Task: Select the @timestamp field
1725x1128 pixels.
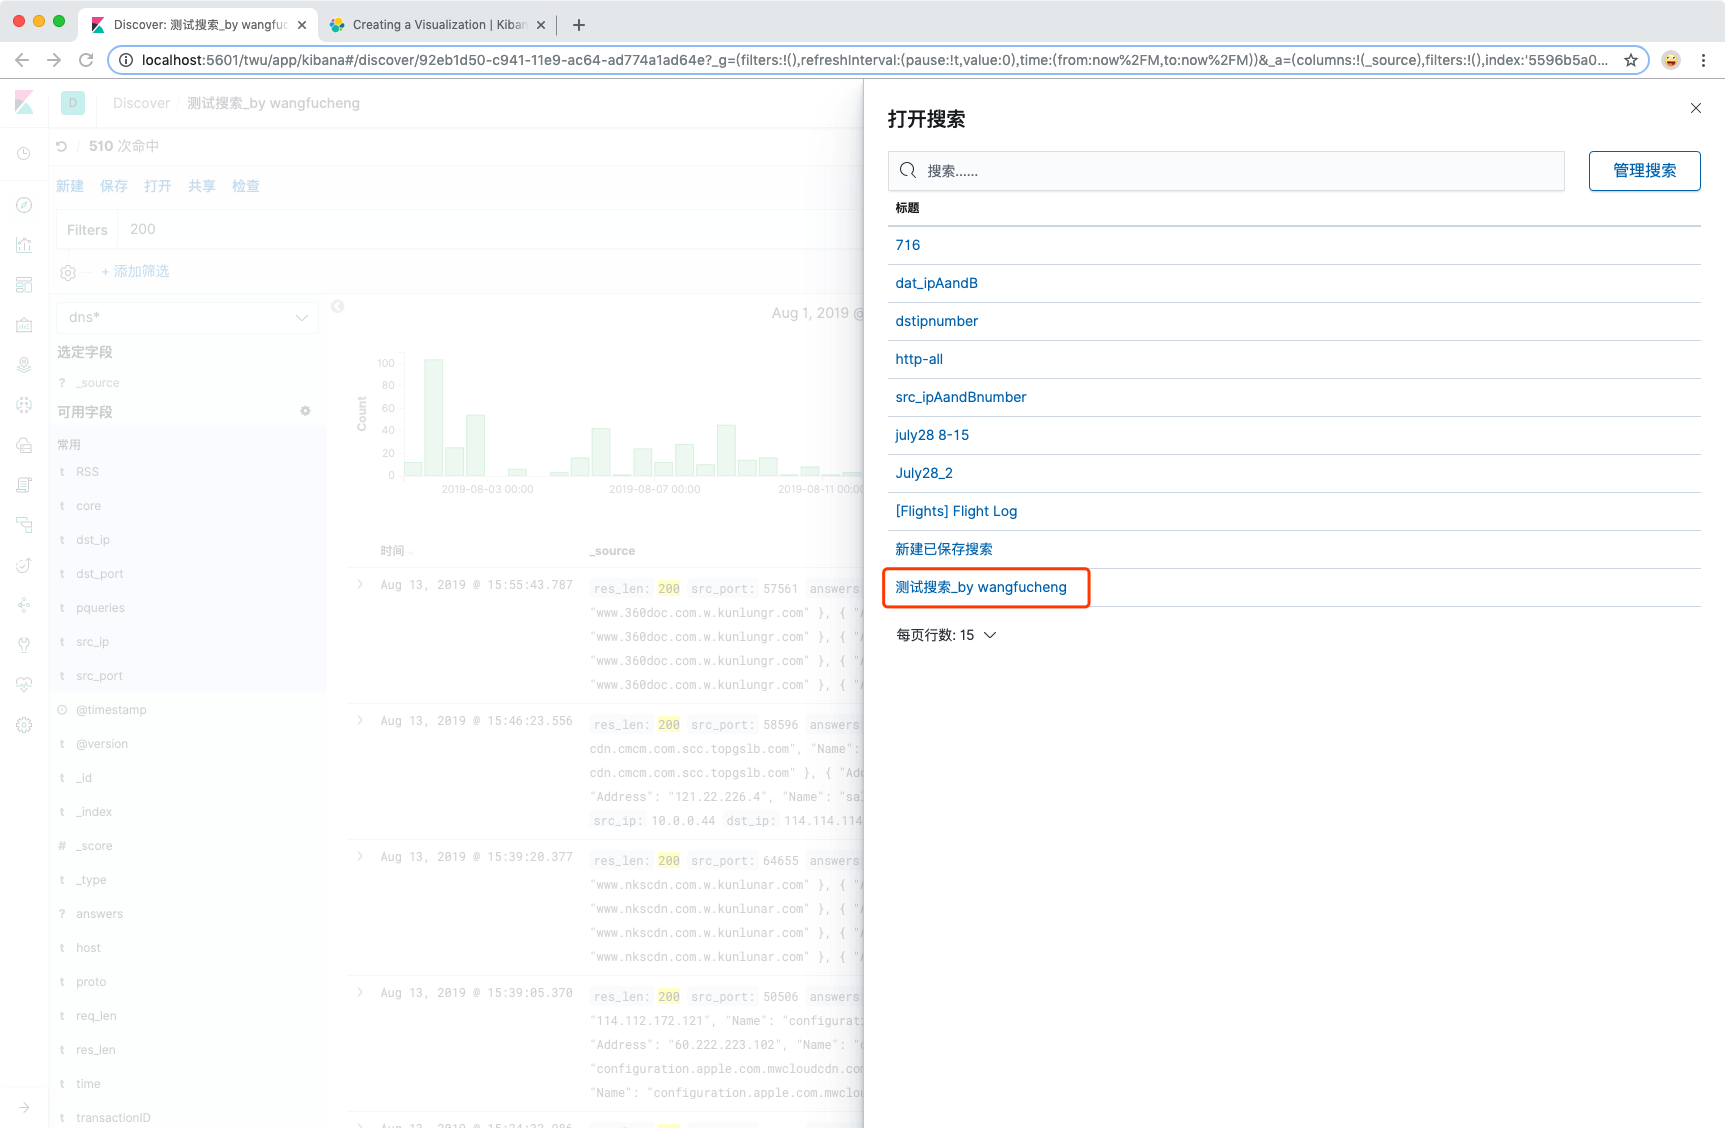Action: click(111, 710)
